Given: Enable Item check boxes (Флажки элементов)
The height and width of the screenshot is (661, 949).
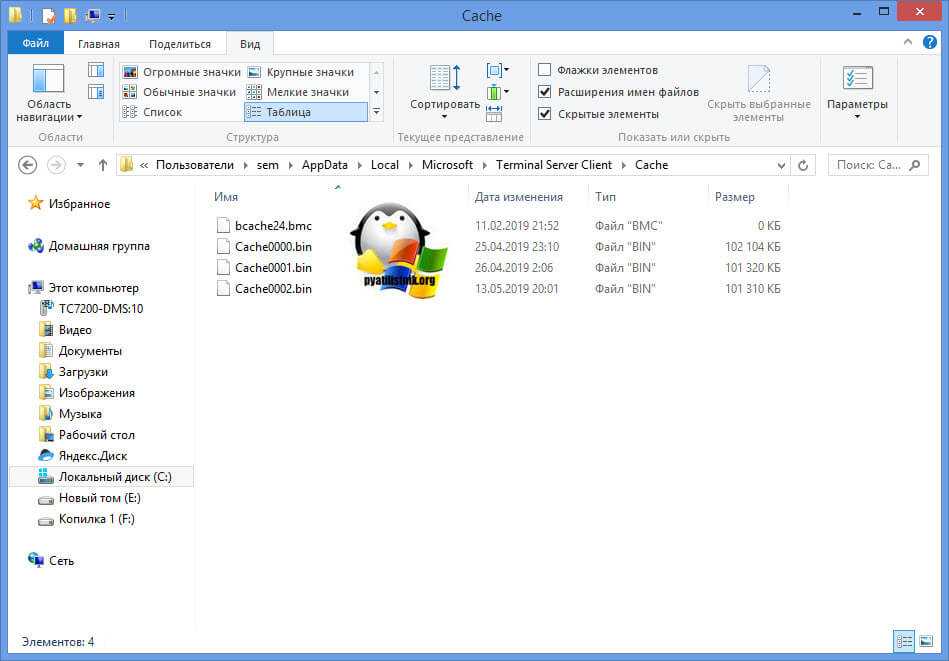Looking at the screenshot, I should [x=545, y=70].
